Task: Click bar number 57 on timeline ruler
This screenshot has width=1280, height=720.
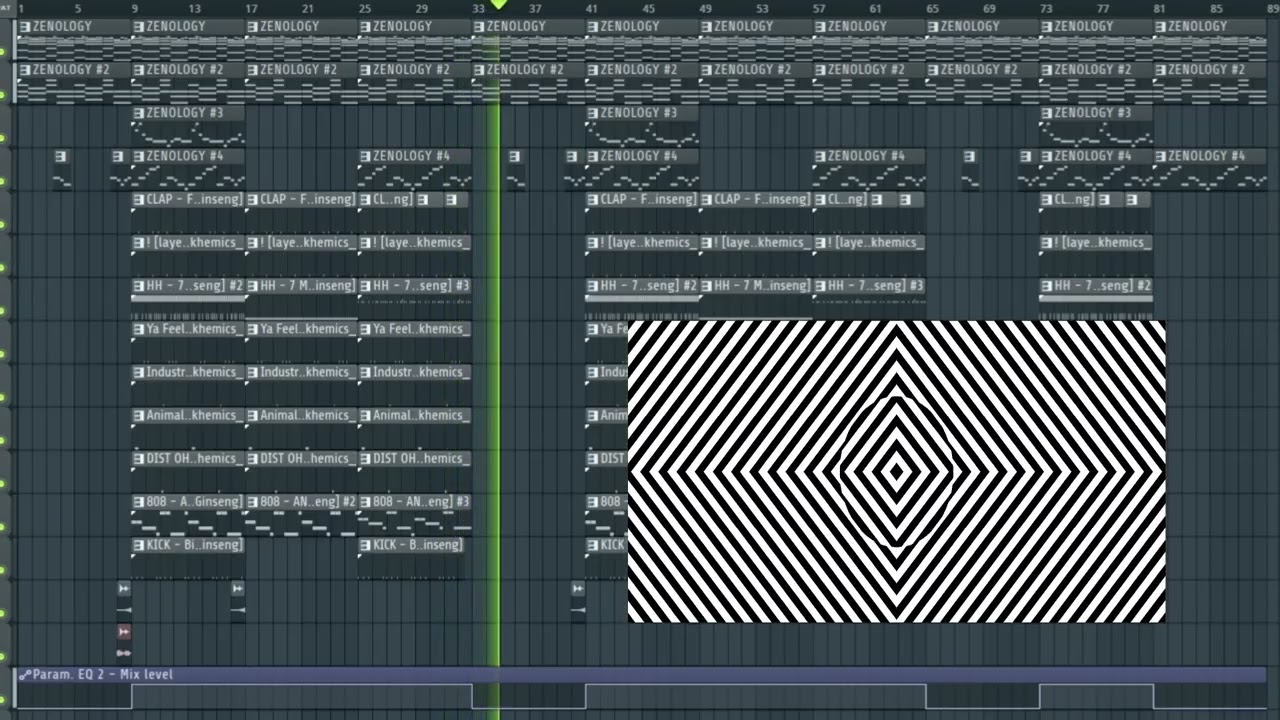Action: [819, 9]
